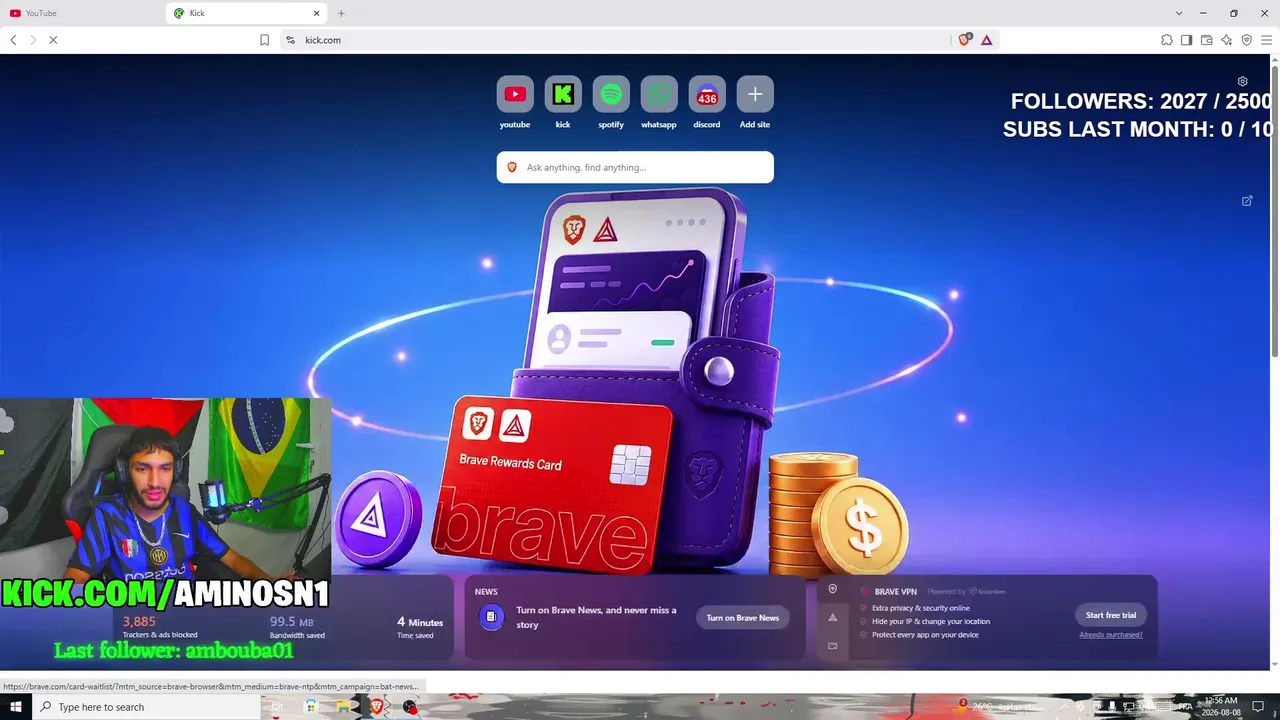The width and height of the screenshot is (1280, 720).
Task: Open the Extensions puzzle icon
Action: click(x=1167, y=40)
